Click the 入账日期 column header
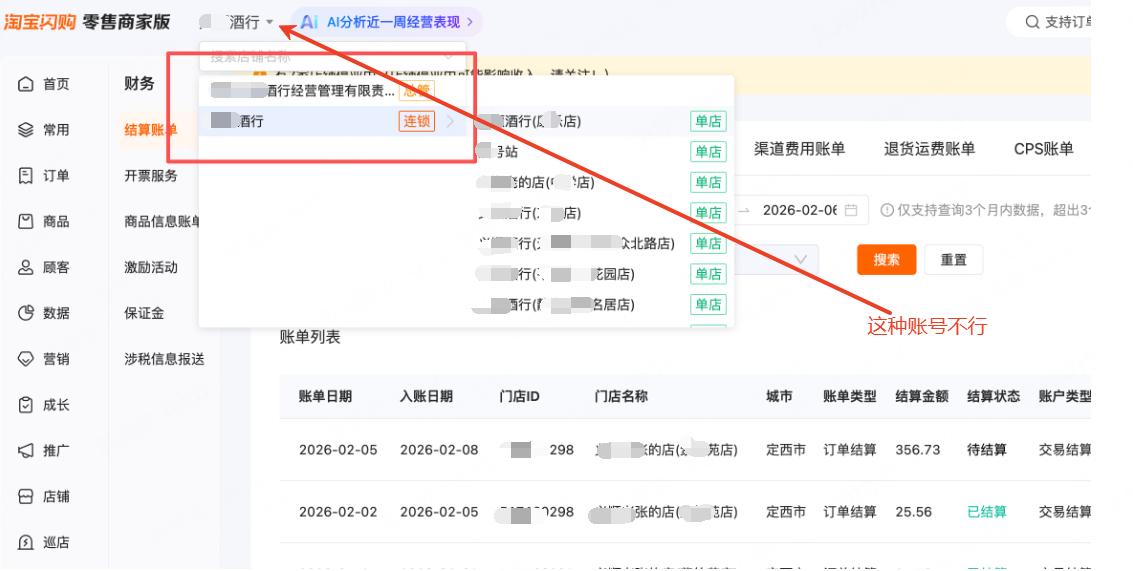Screen dimensions: 1133x571 (426, 396)
